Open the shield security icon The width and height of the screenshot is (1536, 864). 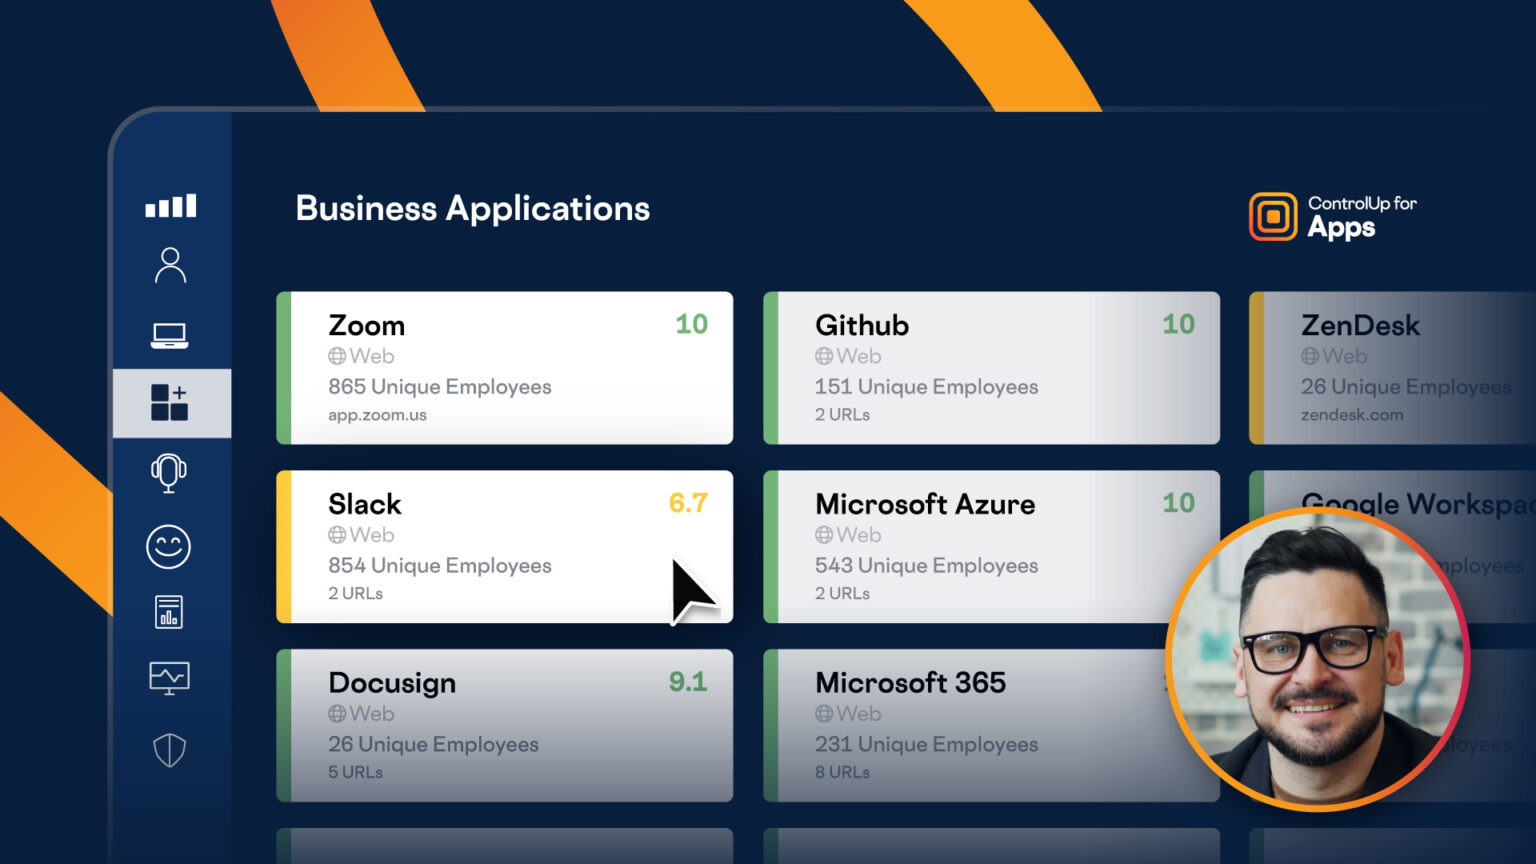169,750
